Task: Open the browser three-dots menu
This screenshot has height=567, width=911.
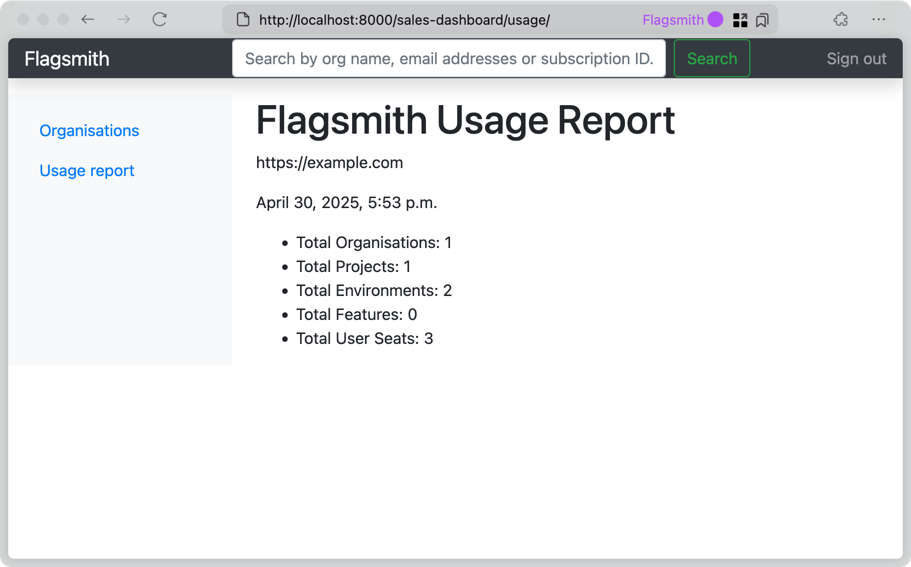Action: [x=878, y=19]
